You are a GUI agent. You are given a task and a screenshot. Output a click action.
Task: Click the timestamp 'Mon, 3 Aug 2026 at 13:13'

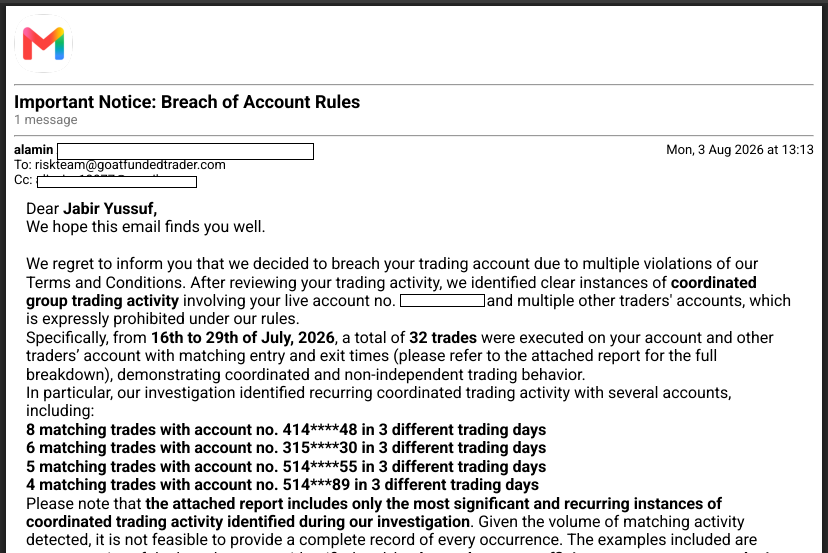pyautogui.click(x=739, y=150)
